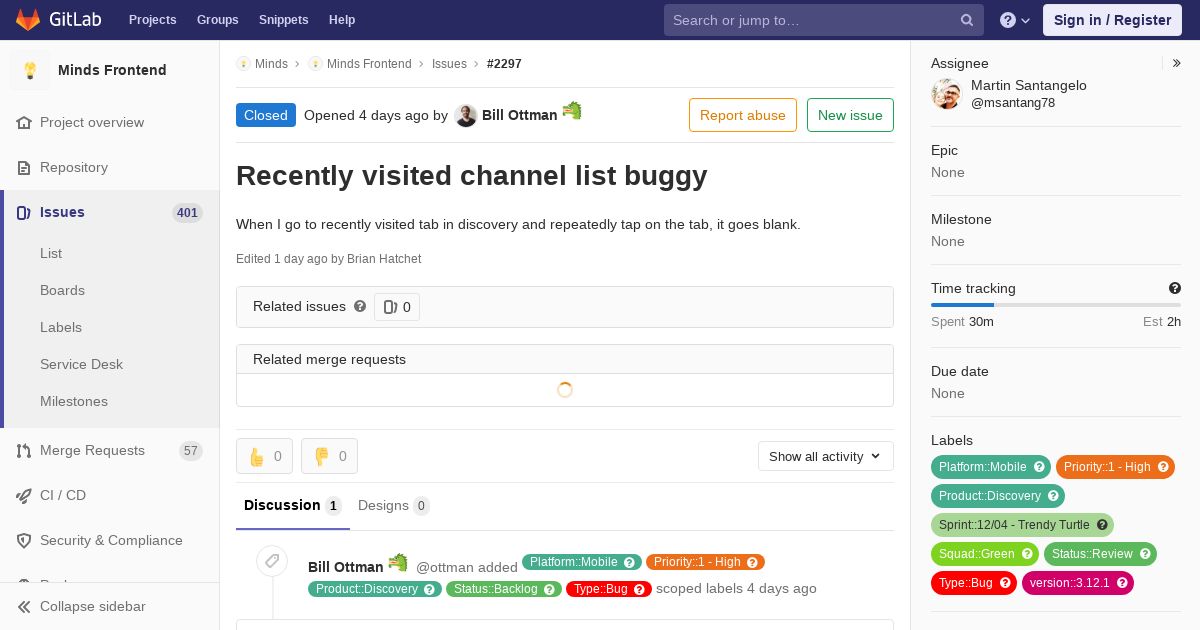This screenshot has width=1200, height=630.
Task: Click the Status::Backlog label in activity
Action: pyautogui.click(x=504, y=589)
